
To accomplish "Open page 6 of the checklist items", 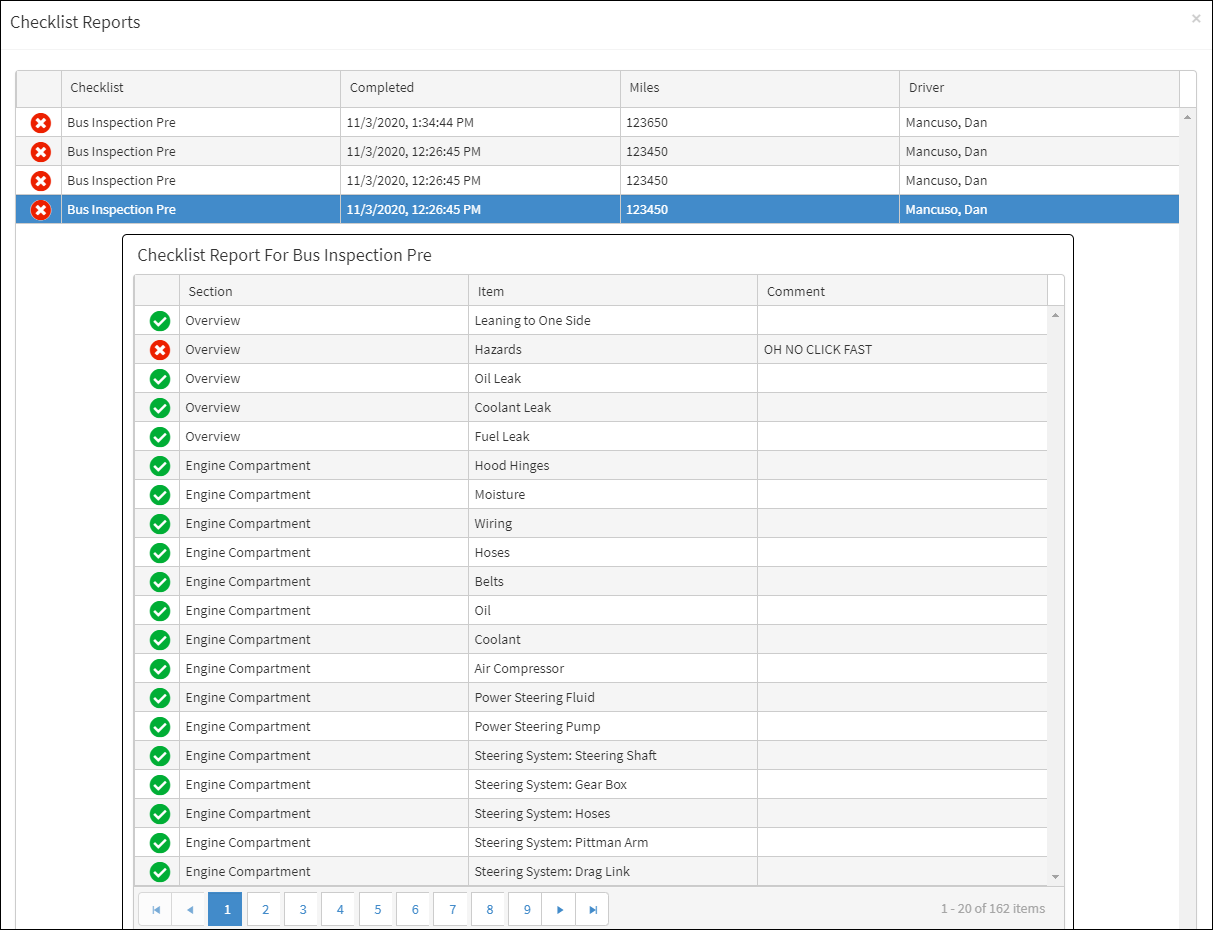I will [x=414, y=909].
